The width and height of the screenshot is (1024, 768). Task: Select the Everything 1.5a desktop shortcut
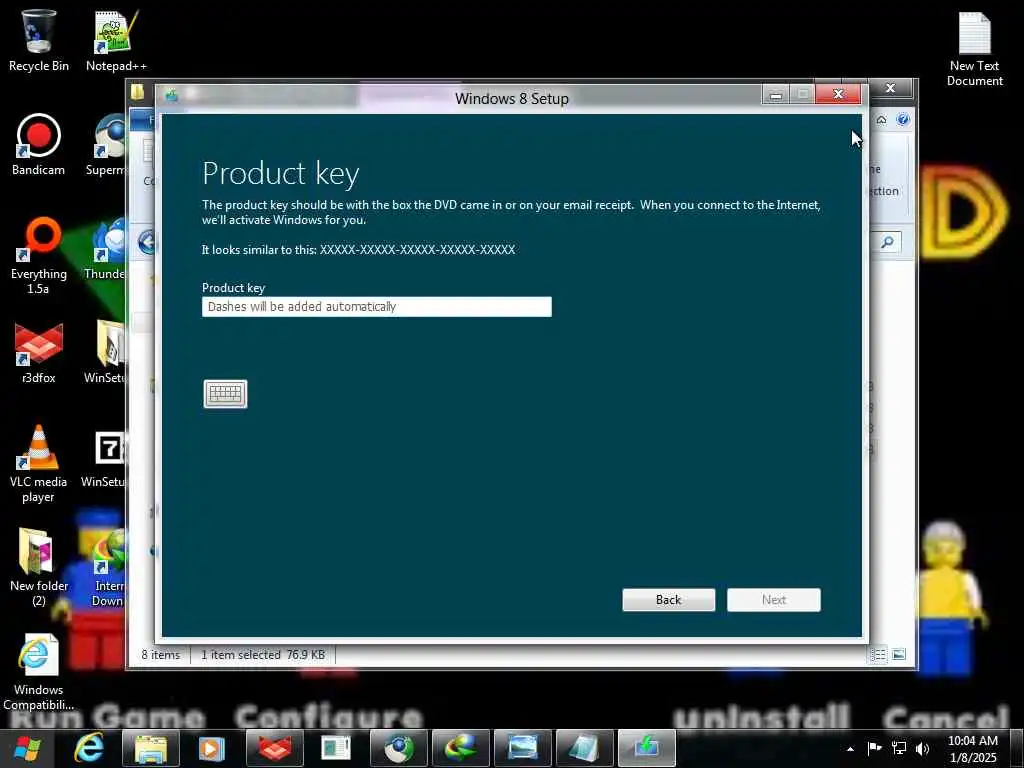pos(39,256)
